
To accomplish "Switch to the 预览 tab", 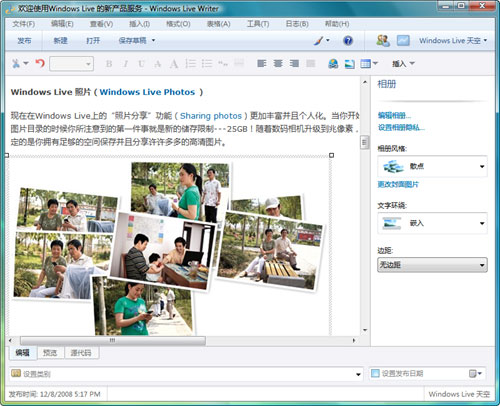I will click(x=50, y=353).
